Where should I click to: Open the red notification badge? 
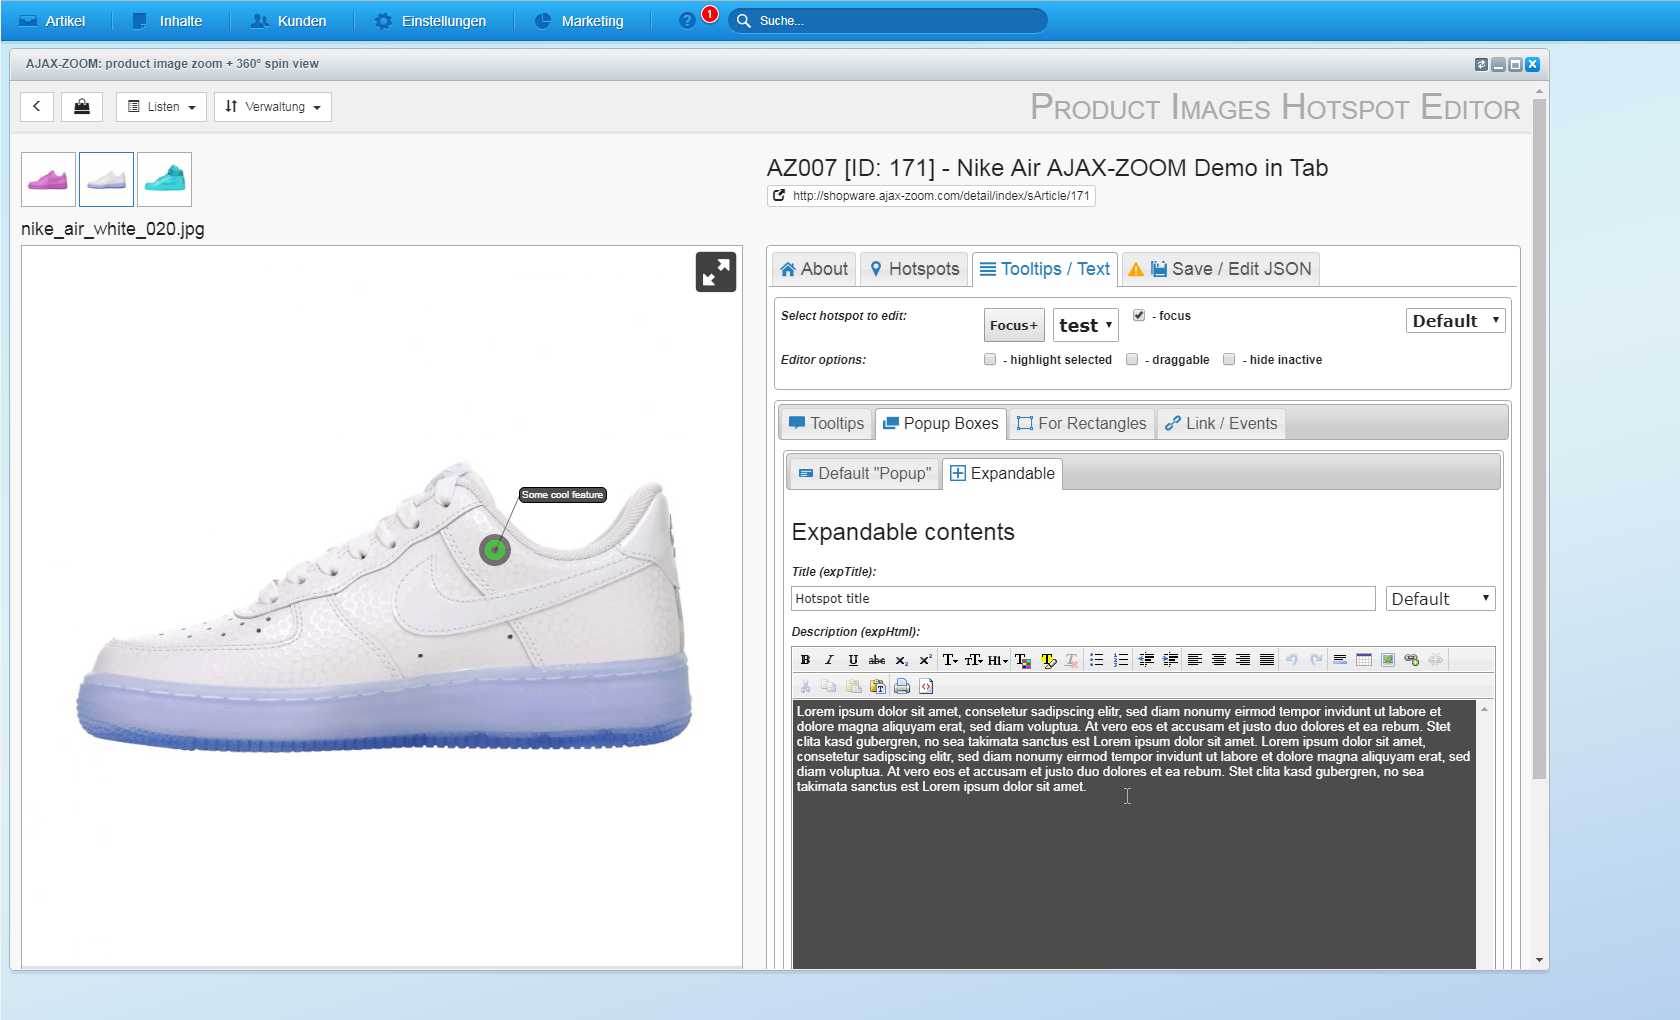tap(710, 14)
